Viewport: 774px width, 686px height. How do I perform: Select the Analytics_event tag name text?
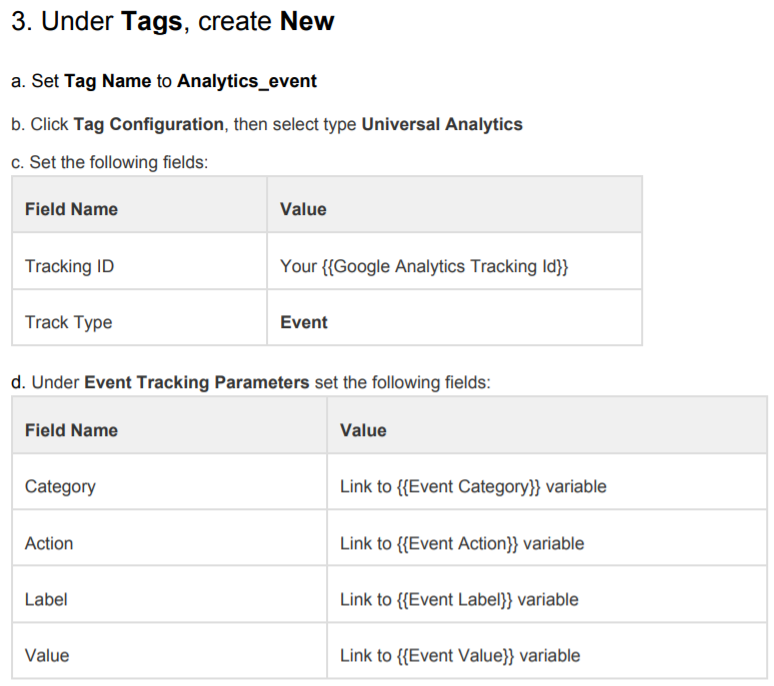point(247,81)
